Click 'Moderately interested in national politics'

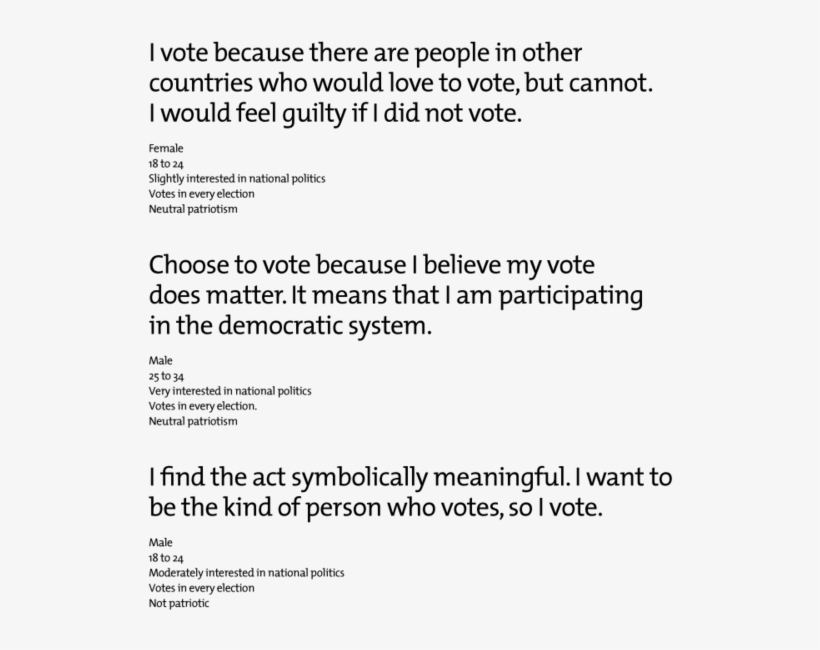pyautogui.click(x=246, y=573)
